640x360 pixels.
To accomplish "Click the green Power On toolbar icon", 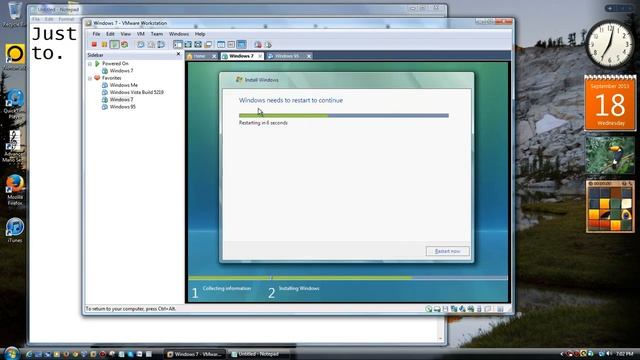I will tap(115, 44).
